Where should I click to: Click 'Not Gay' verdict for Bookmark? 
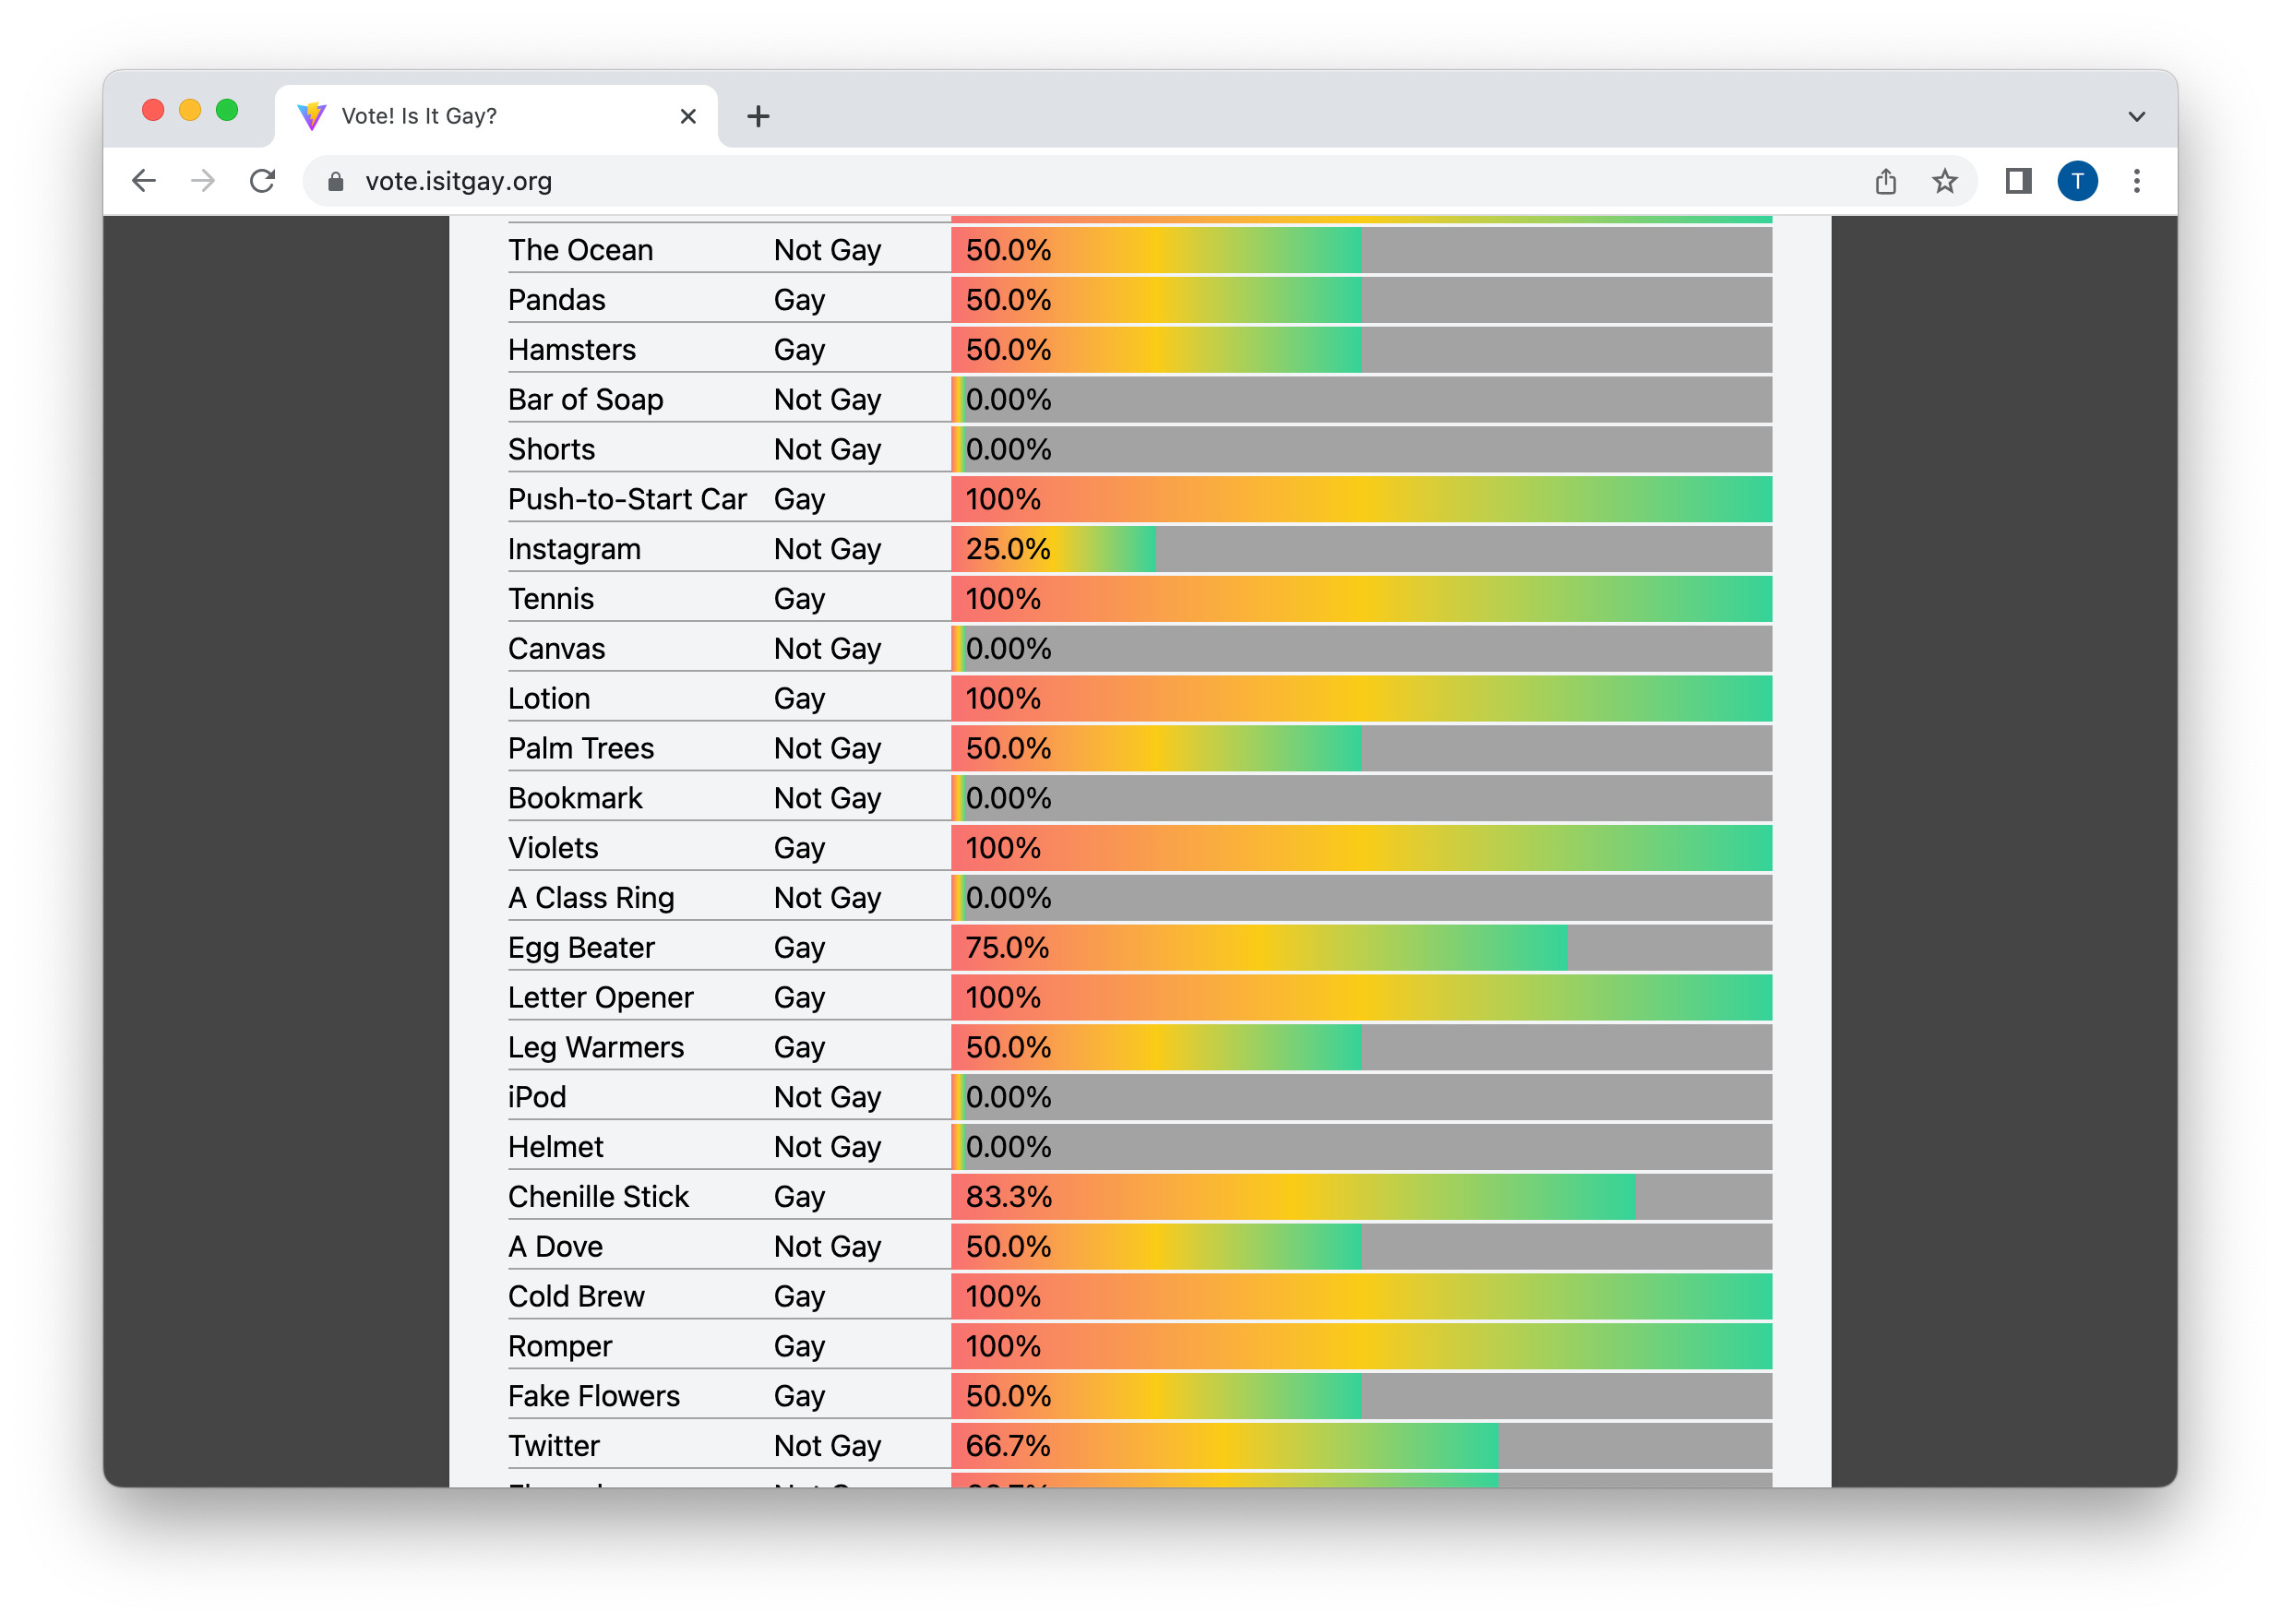click(x=828, y=798)
